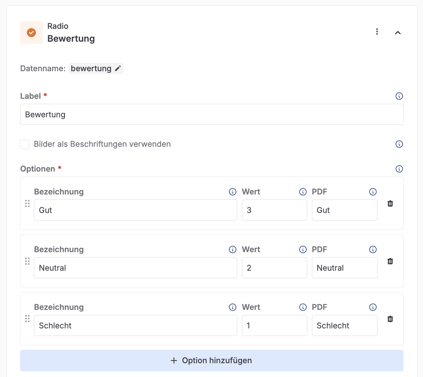Show PDF info in Gut row
The width and height of the screenshot is (423, 377).
pyautogui.click(x=373, y=192)
